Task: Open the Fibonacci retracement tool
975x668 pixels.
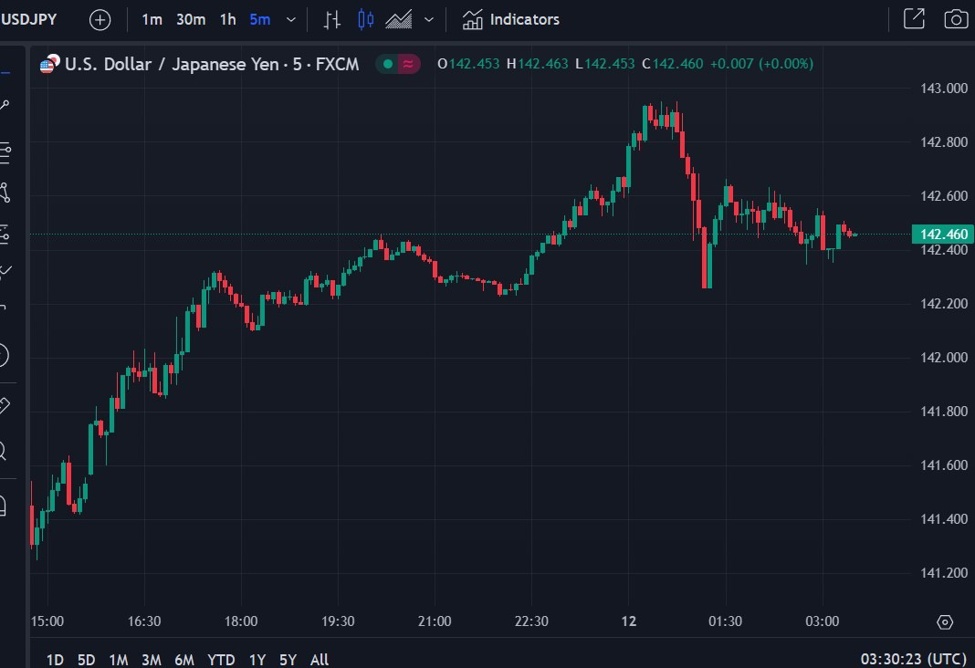Action: tap(10, 148)
